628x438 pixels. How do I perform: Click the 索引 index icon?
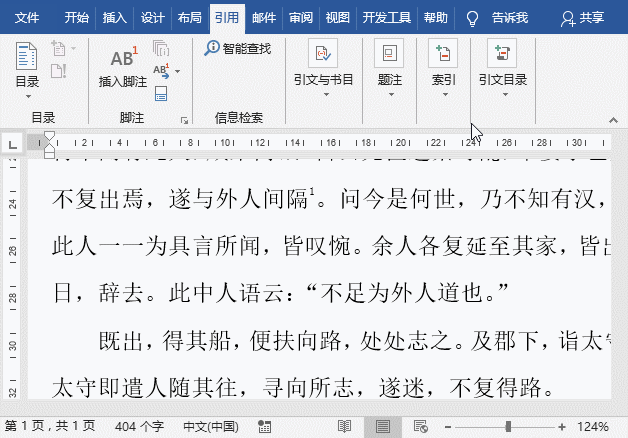443,53
